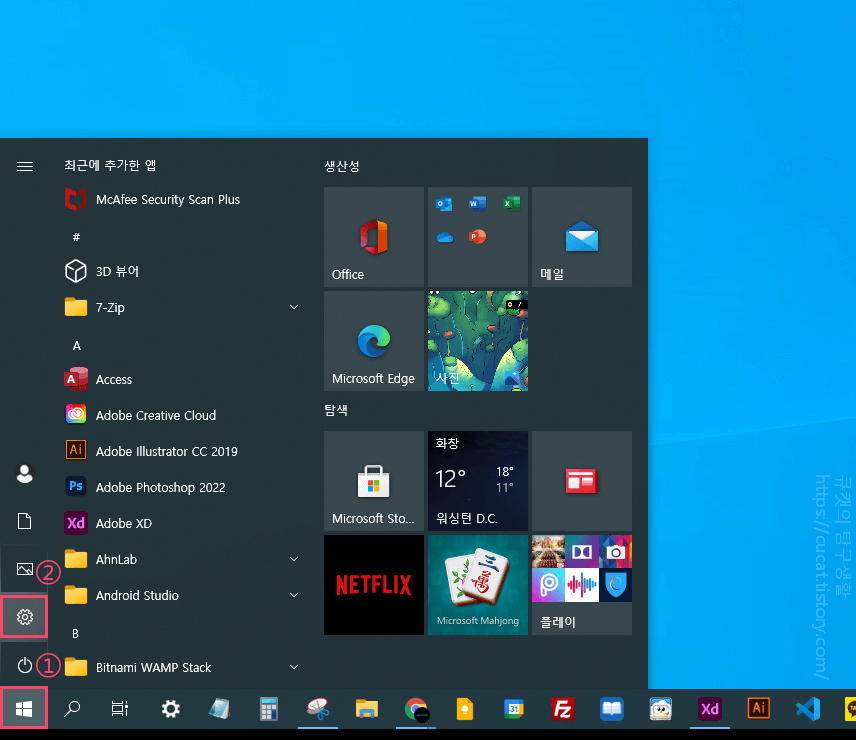This screenshot has height=740, width=856.
Task: Open the 메일 tile
Action: coord(582,237)
